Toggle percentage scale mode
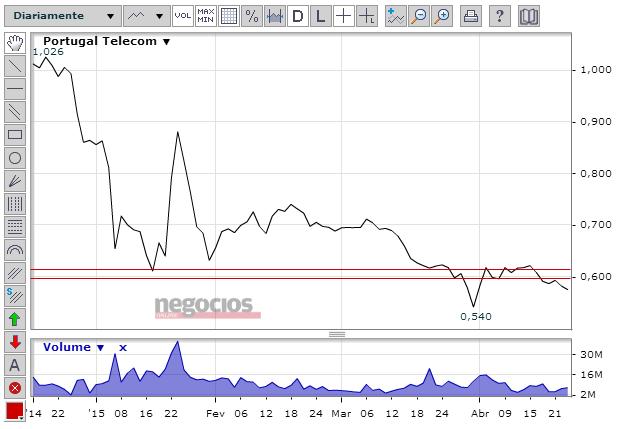Viewport: 640px width, 429px height. pyautogui.click(x=252, y=16)
